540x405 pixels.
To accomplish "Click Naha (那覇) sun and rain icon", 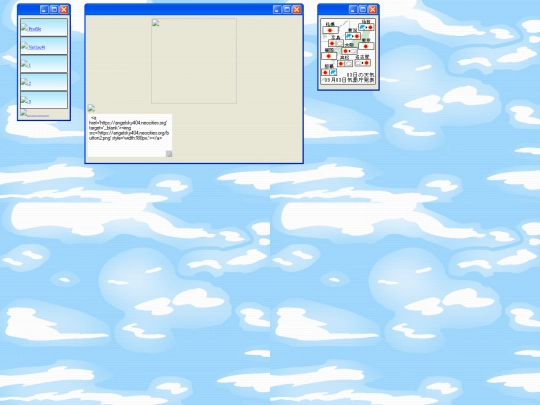I will click(329, 72).
